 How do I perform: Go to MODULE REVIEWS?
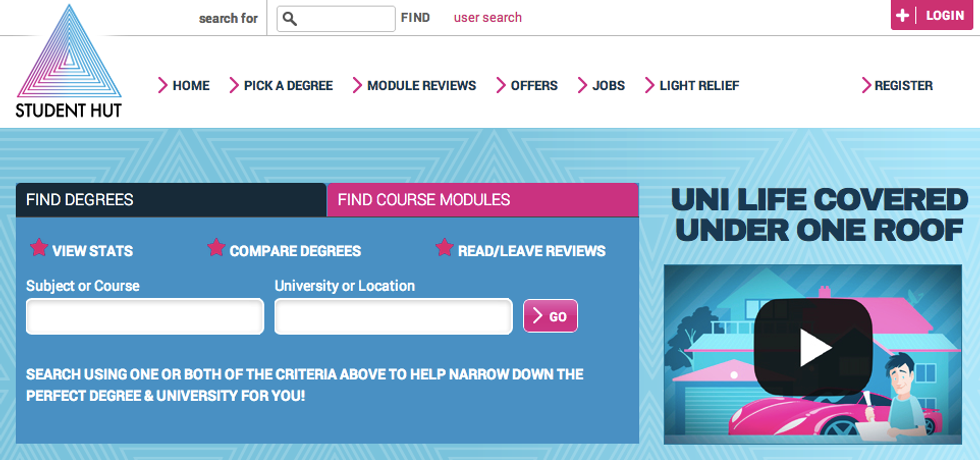click(421, 86)
